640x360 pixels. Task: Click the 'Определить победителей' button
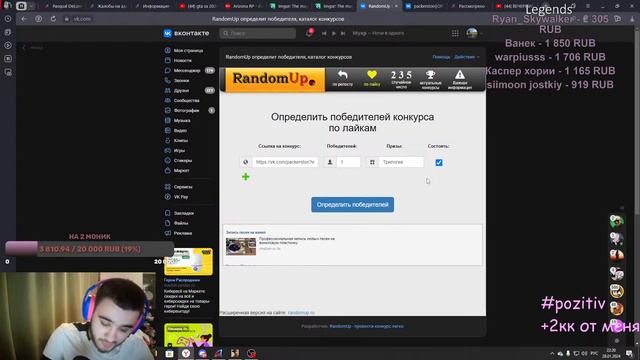click(x=353, y=204)
